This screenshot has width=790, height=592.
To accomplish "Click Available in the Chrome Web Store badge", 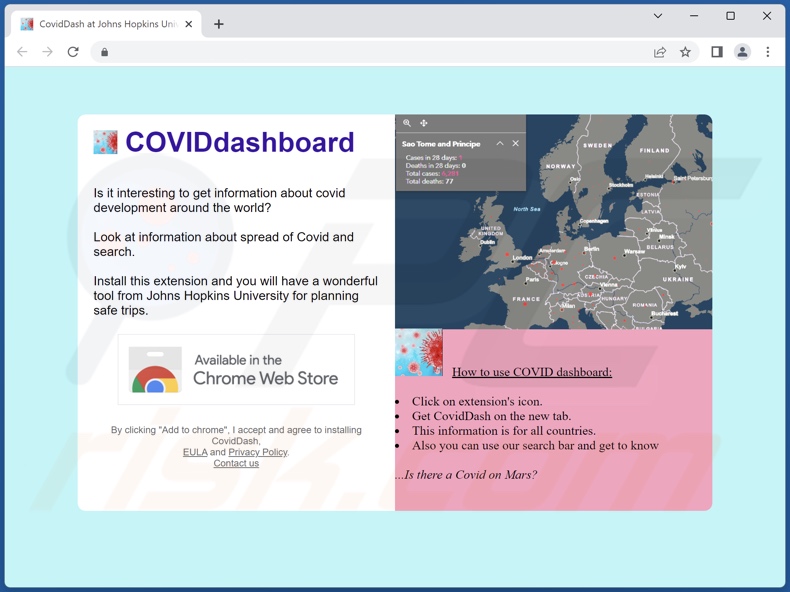I will 236,369.
